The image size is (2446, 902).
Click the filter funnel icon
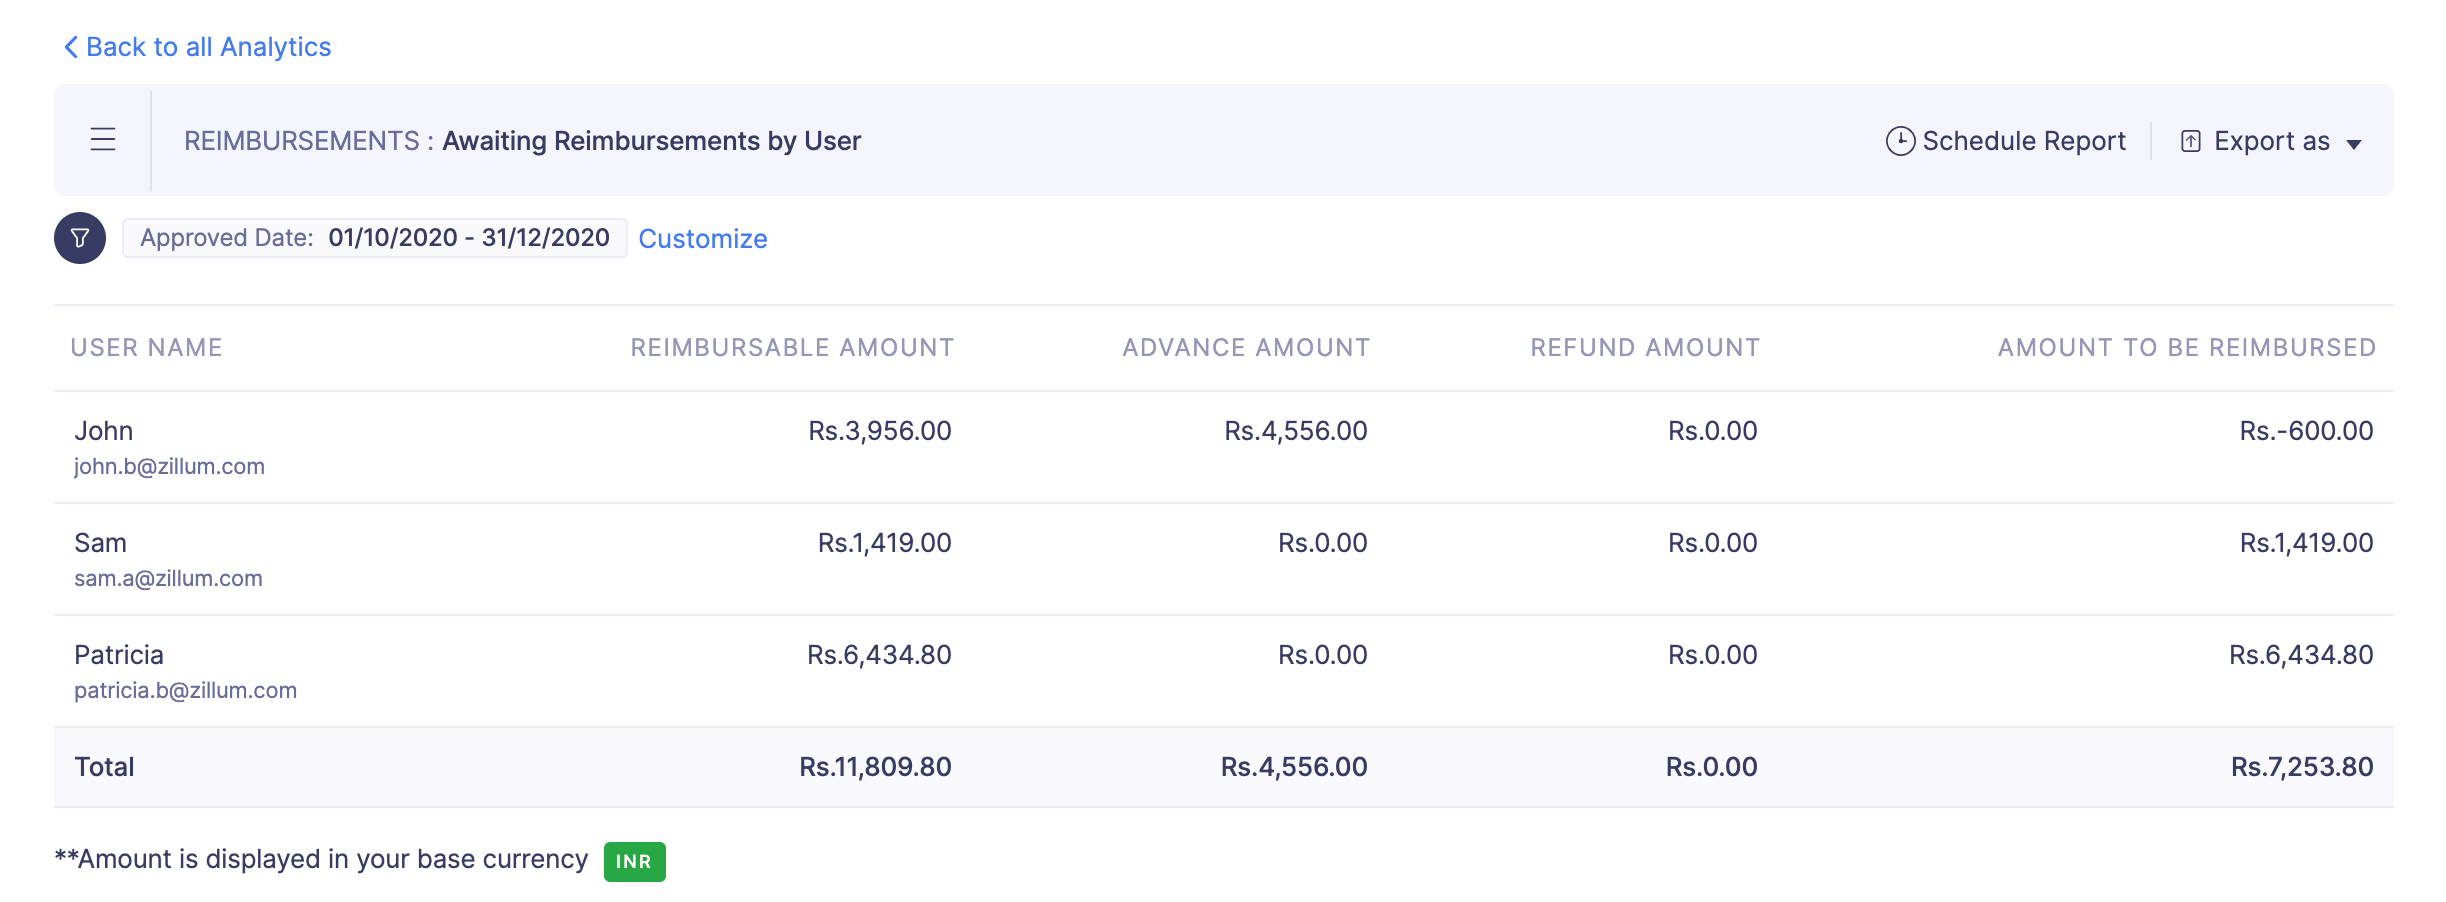point(80,238)
